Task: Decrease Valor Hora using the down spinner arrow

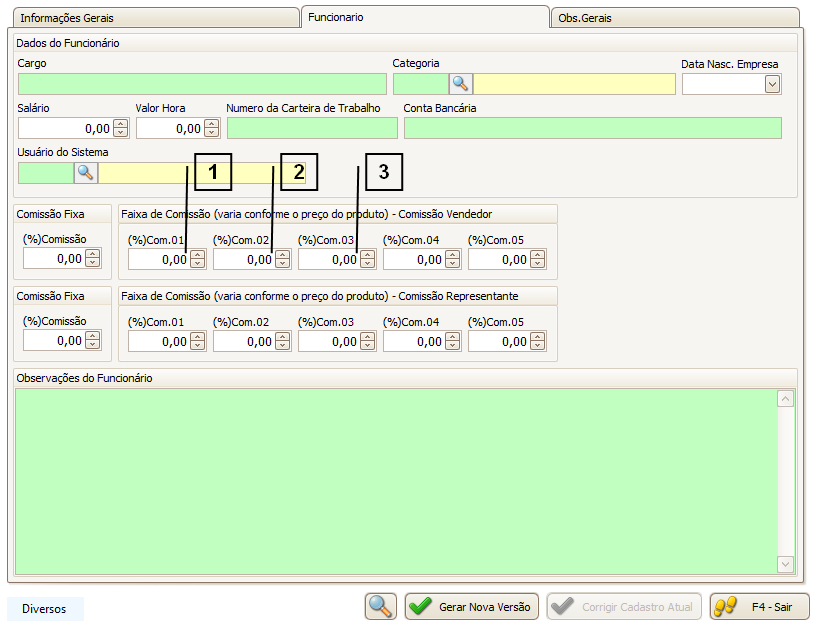Action: point(211,132)
